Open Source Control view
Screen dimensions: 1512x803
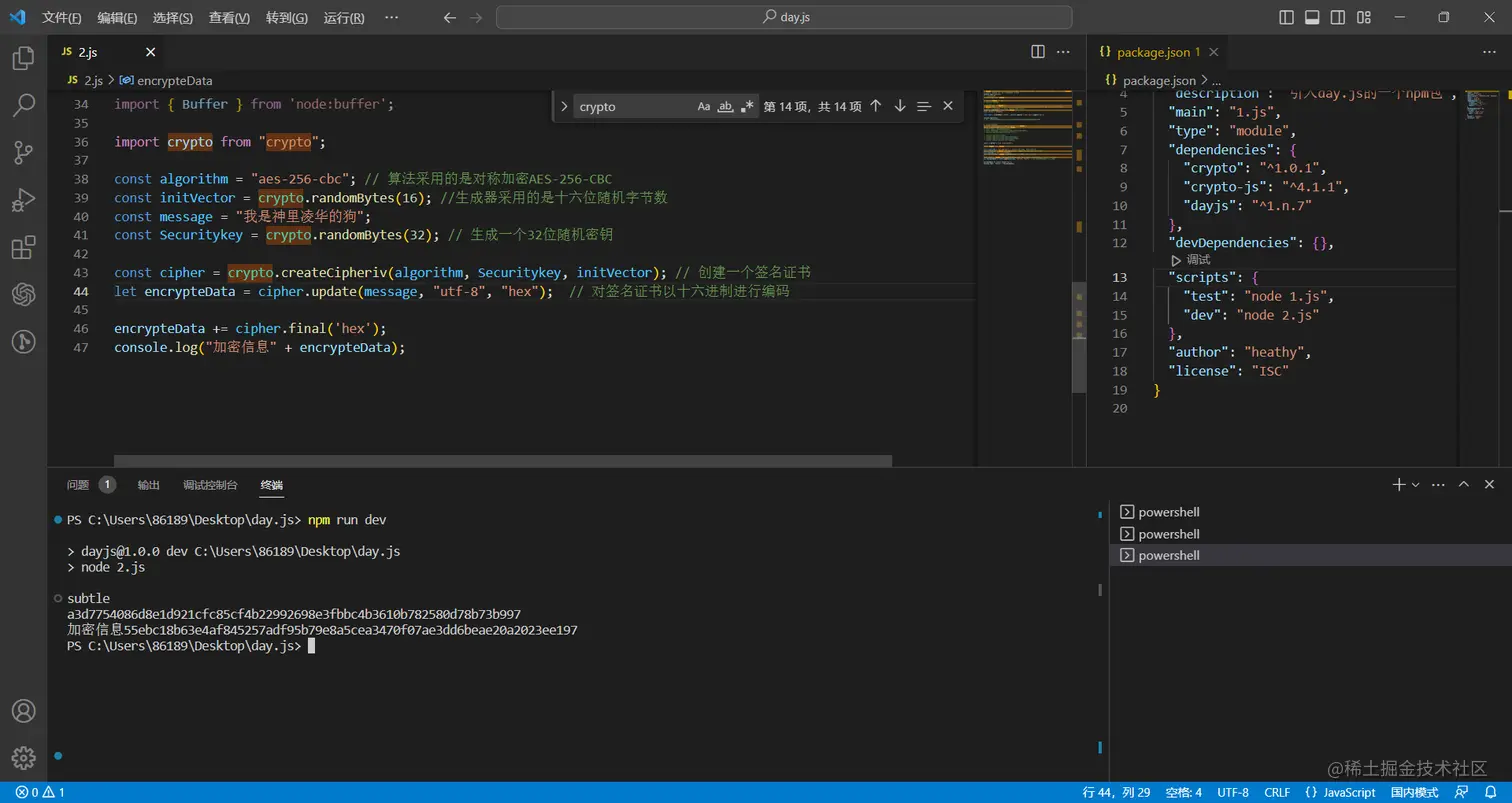[x=23, y=152]
